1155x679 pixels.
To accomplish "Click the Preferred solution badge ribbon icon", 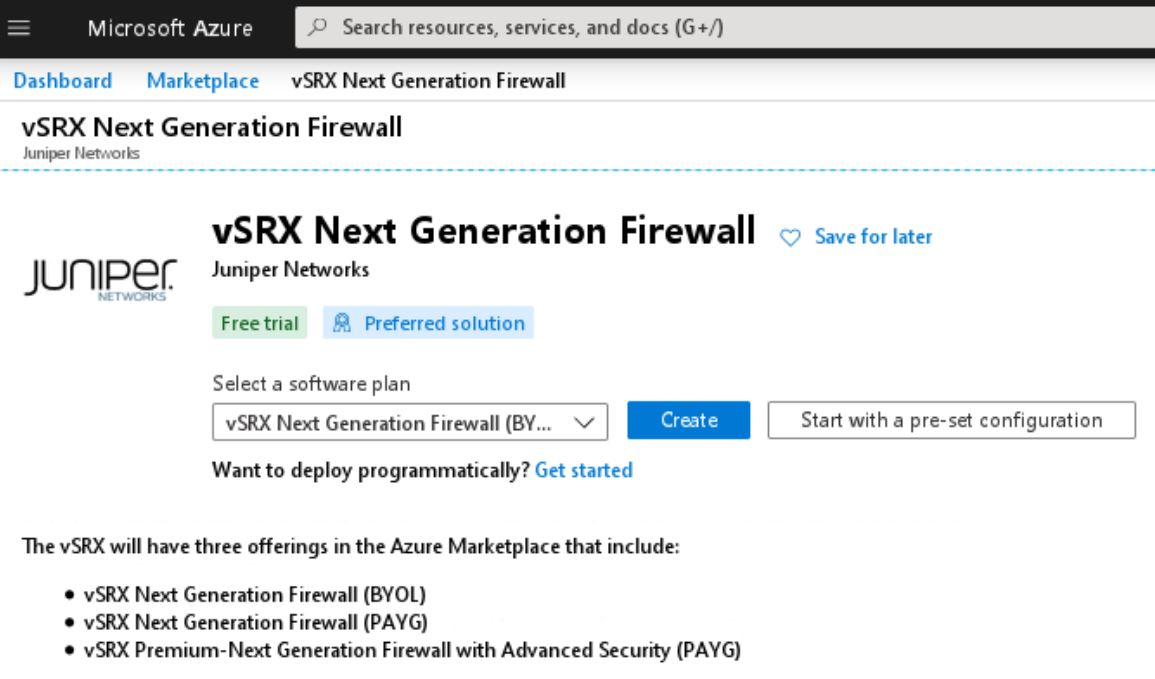I will (342, 323).
